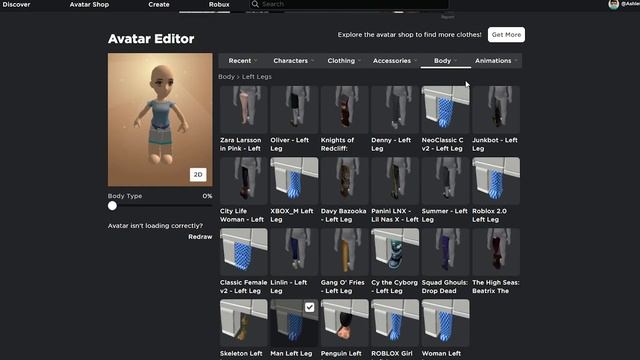640x360 pixels.
Task: Select Zara Larsson in Pink left leg thumbnail
Action: coord(244,109)
